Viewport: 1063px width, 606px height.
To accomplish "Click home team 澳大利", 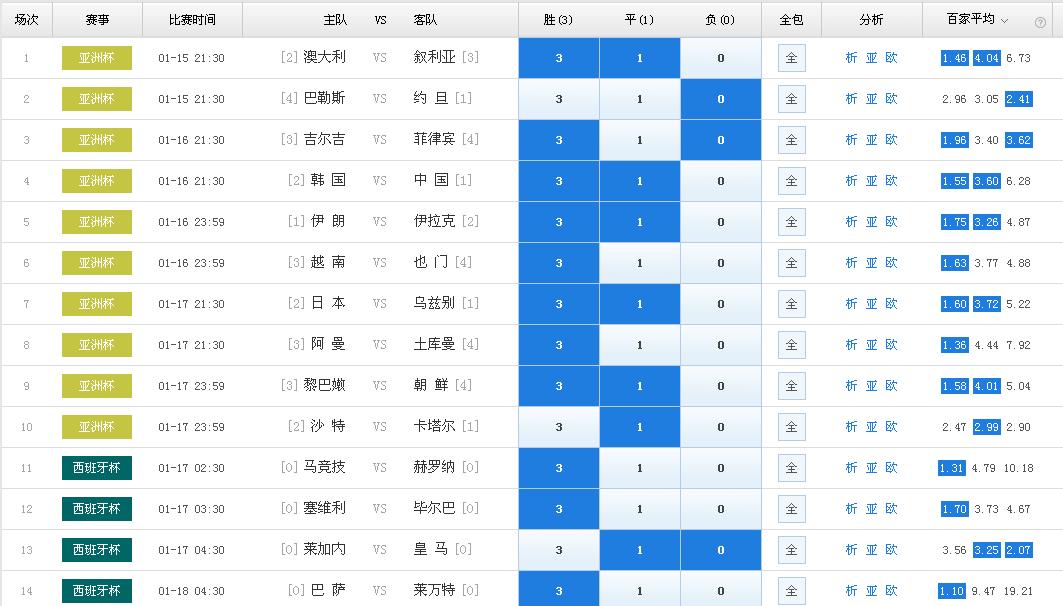I will (324, 57).
